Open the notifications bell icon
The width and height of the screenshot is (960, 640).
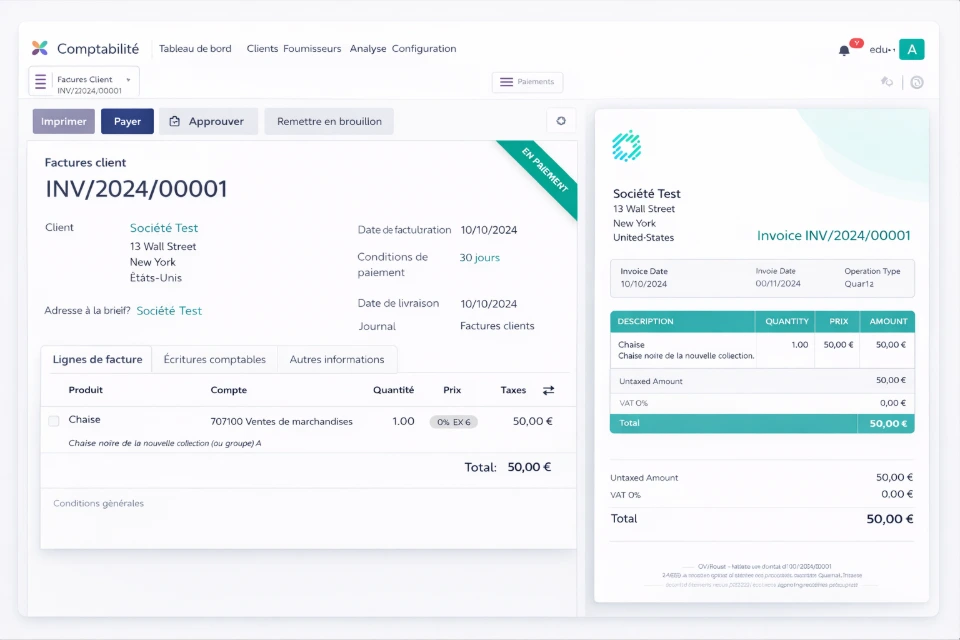click(x=844, y=50)
